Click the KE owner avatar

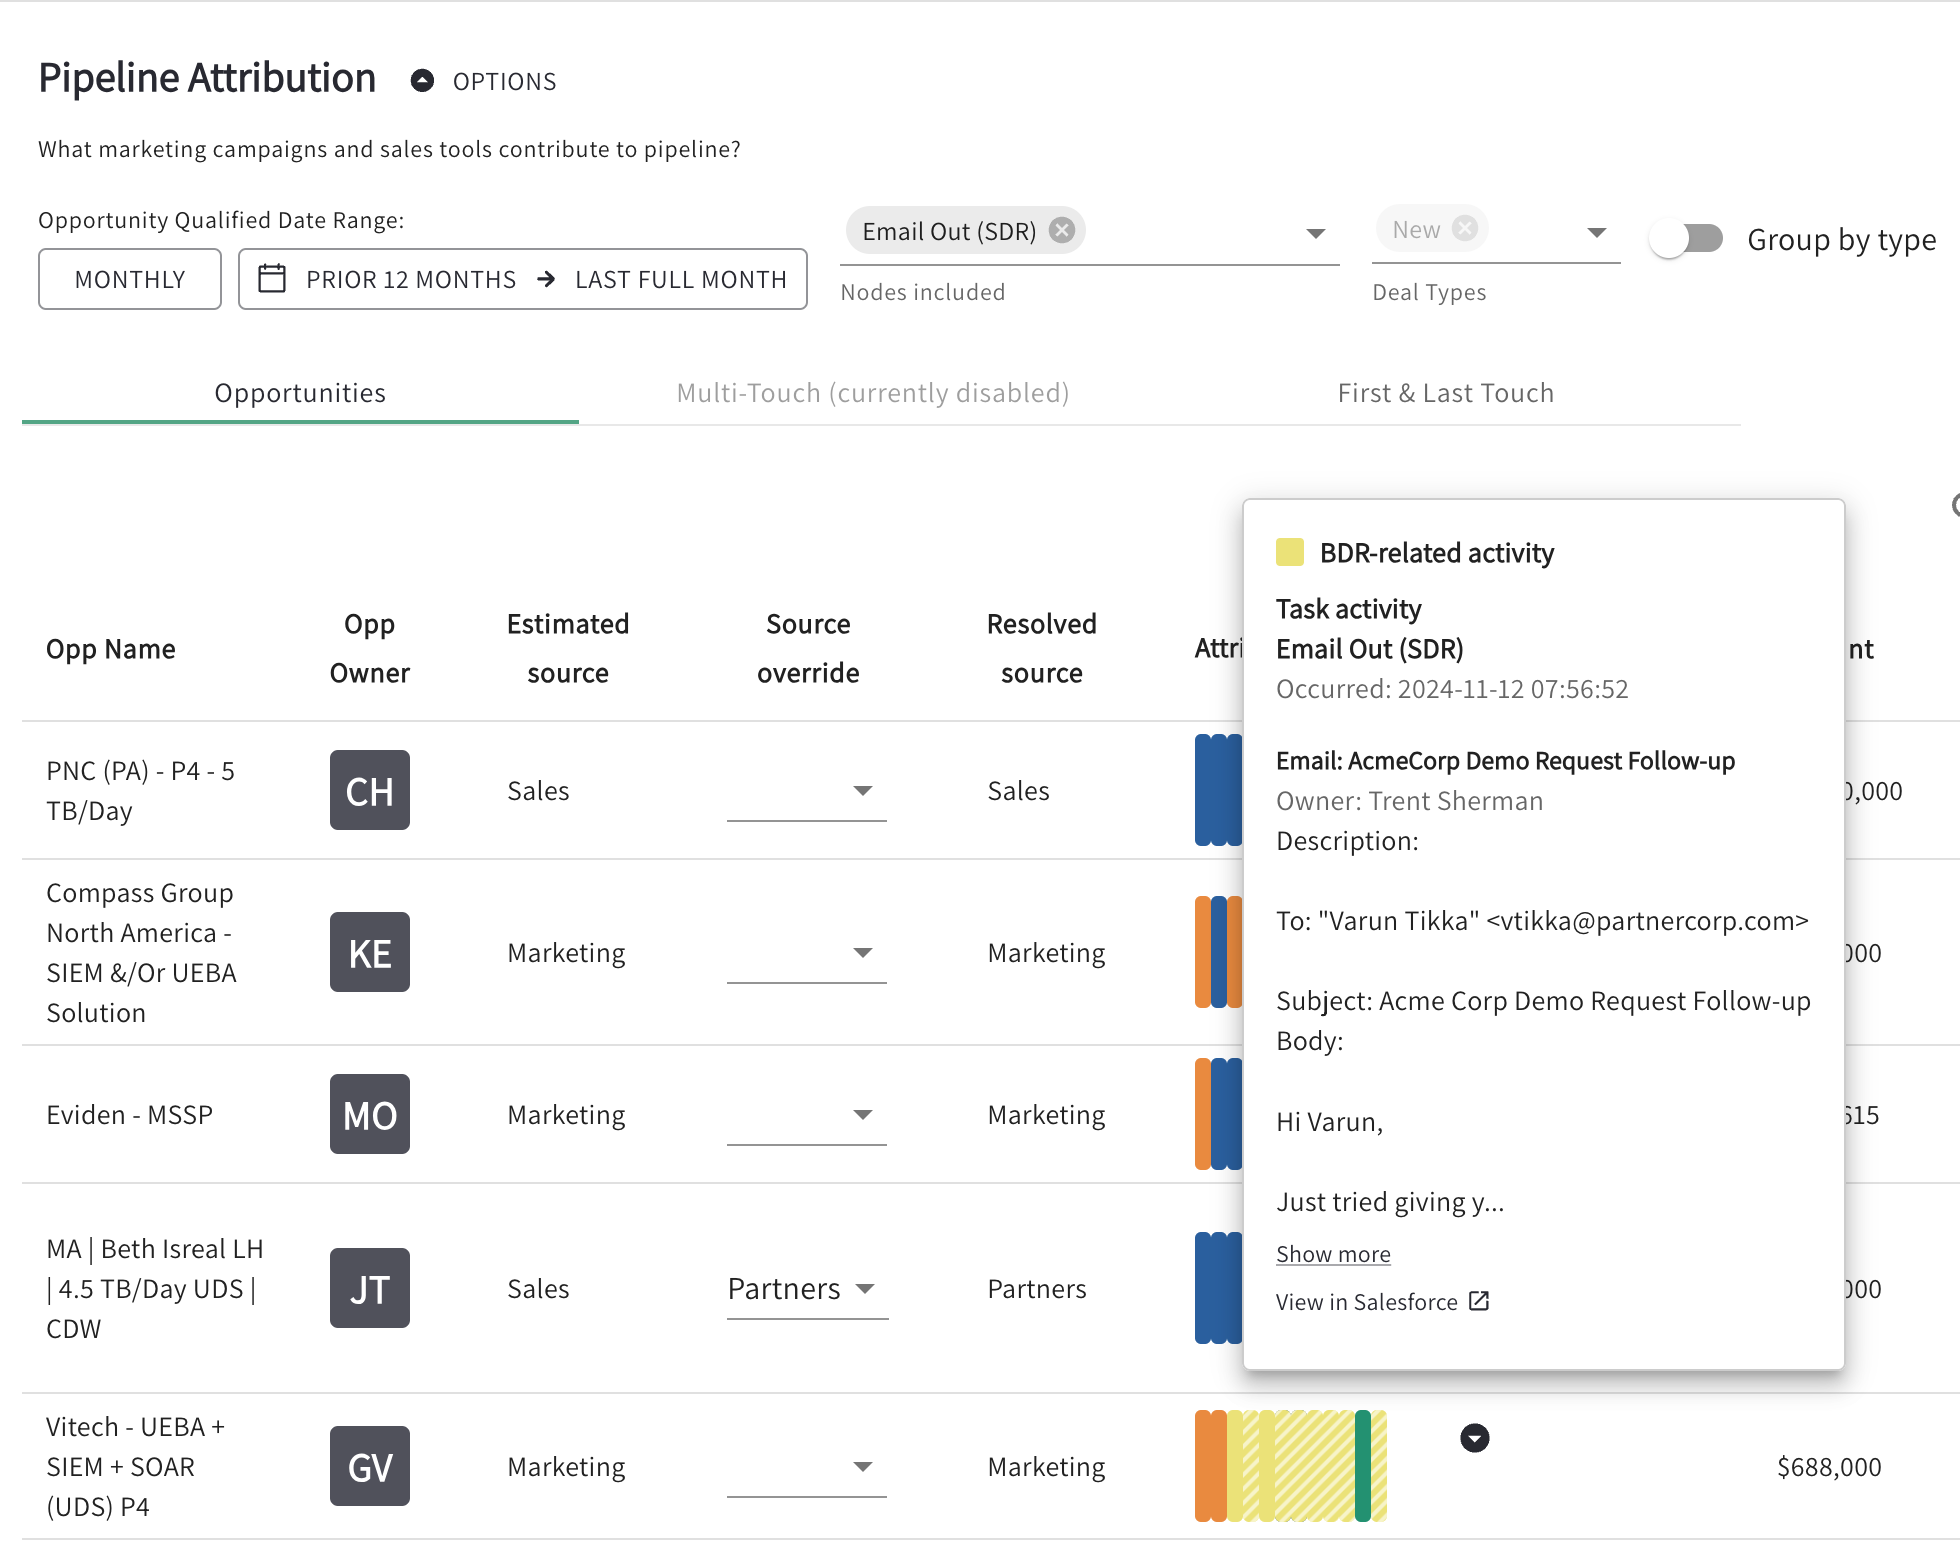coord(370,952)
